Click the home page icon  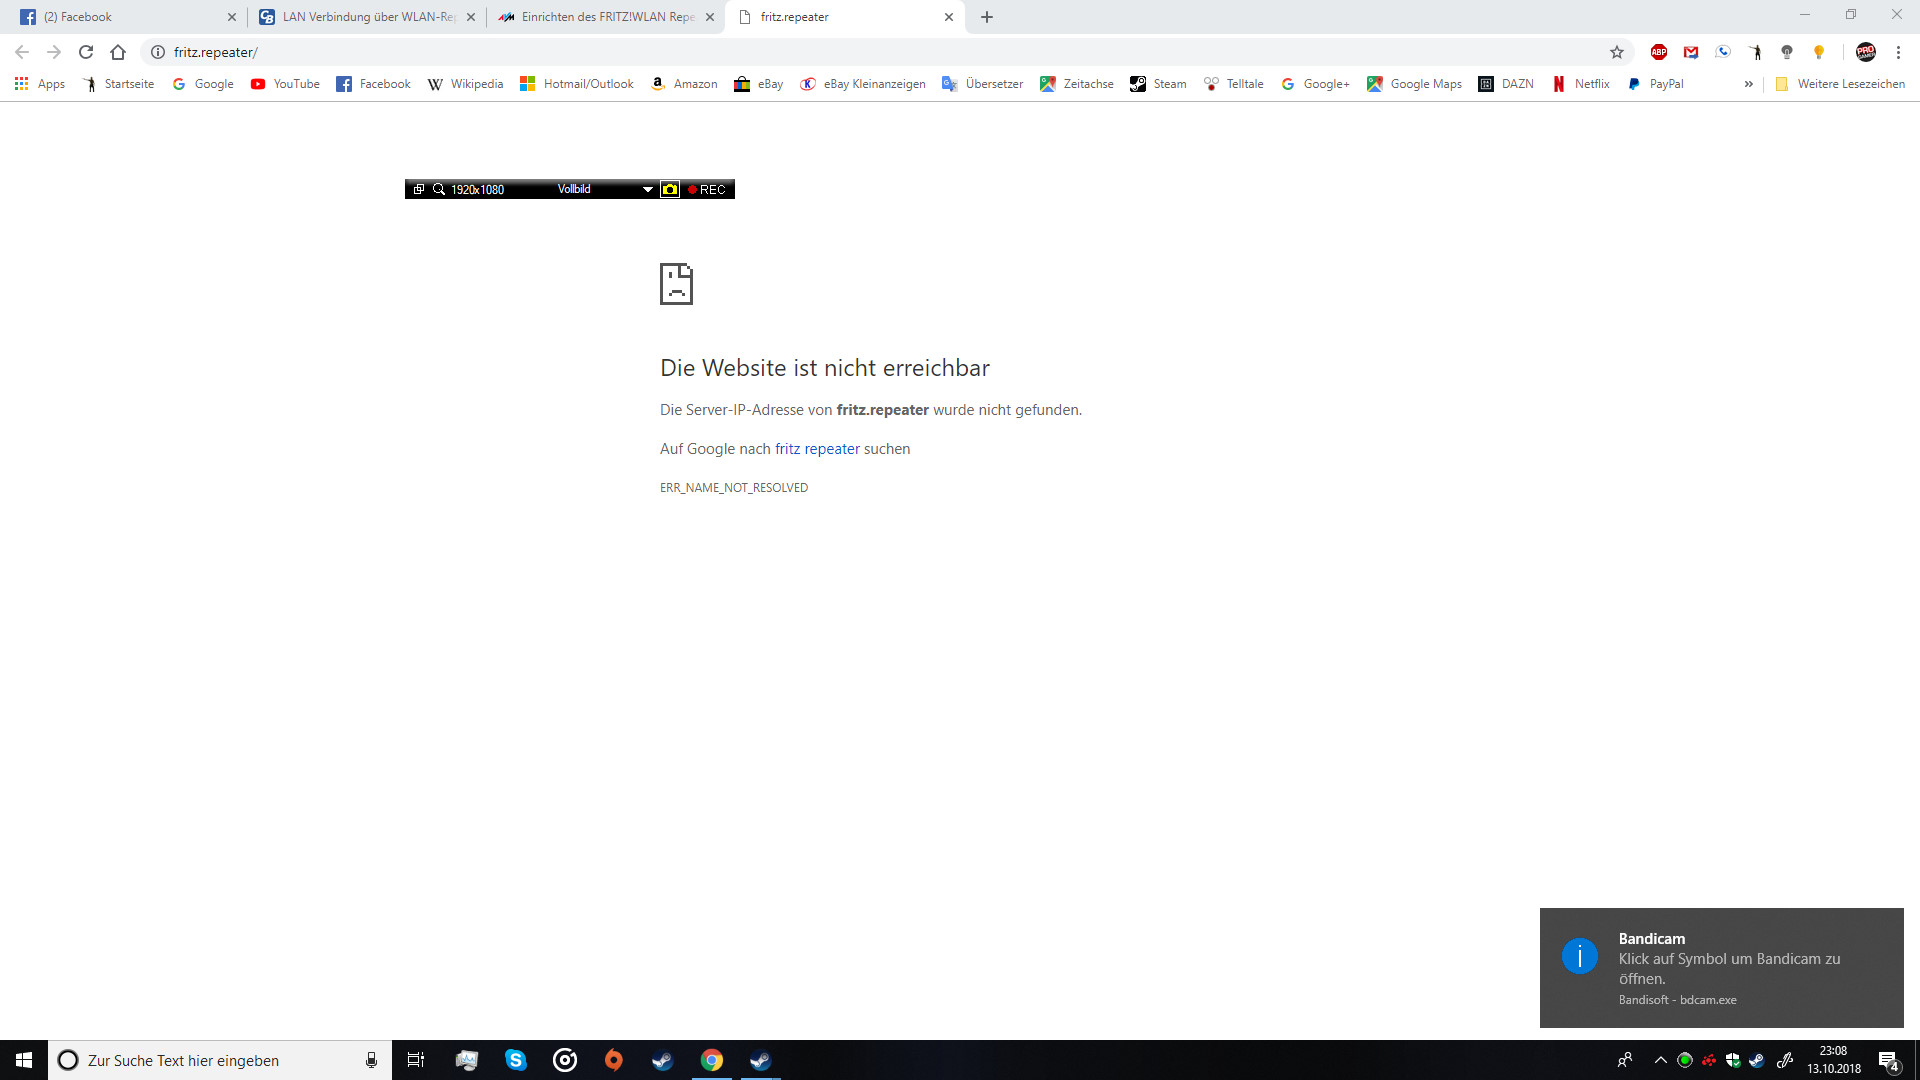(118, 52)
